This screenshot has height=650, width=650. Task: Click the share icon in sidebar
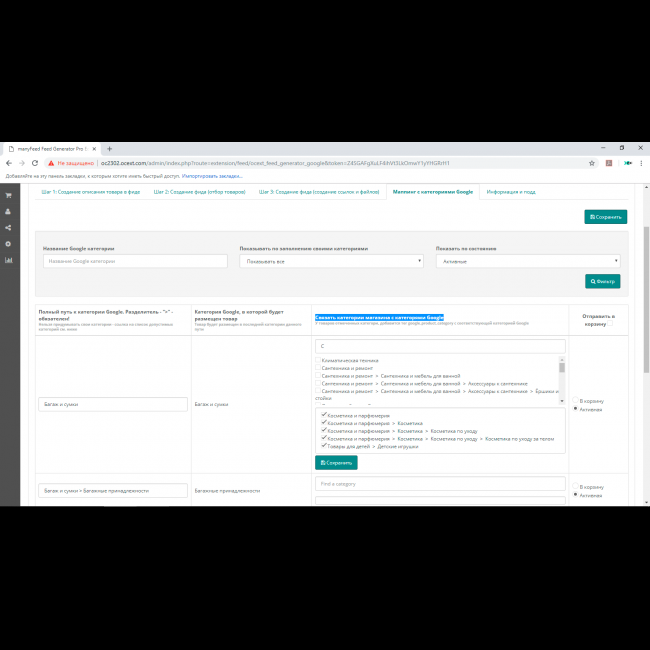(9, 227)
